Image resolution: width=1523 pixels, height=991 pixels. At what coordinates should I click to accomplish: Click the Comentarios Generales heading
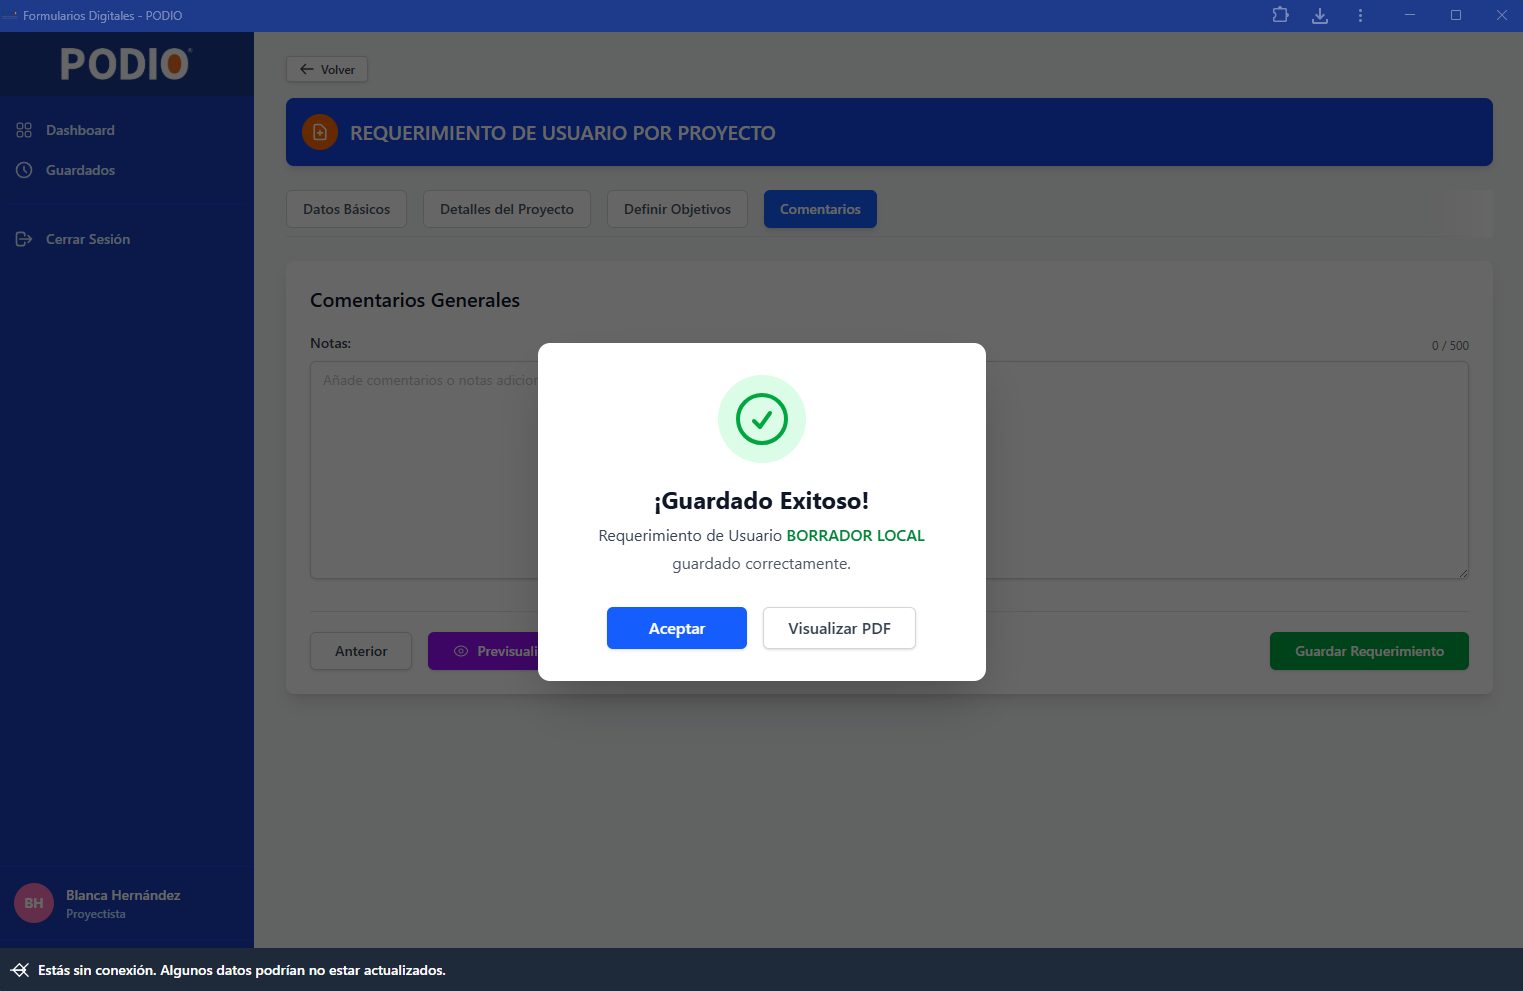(x=415, y=300)
